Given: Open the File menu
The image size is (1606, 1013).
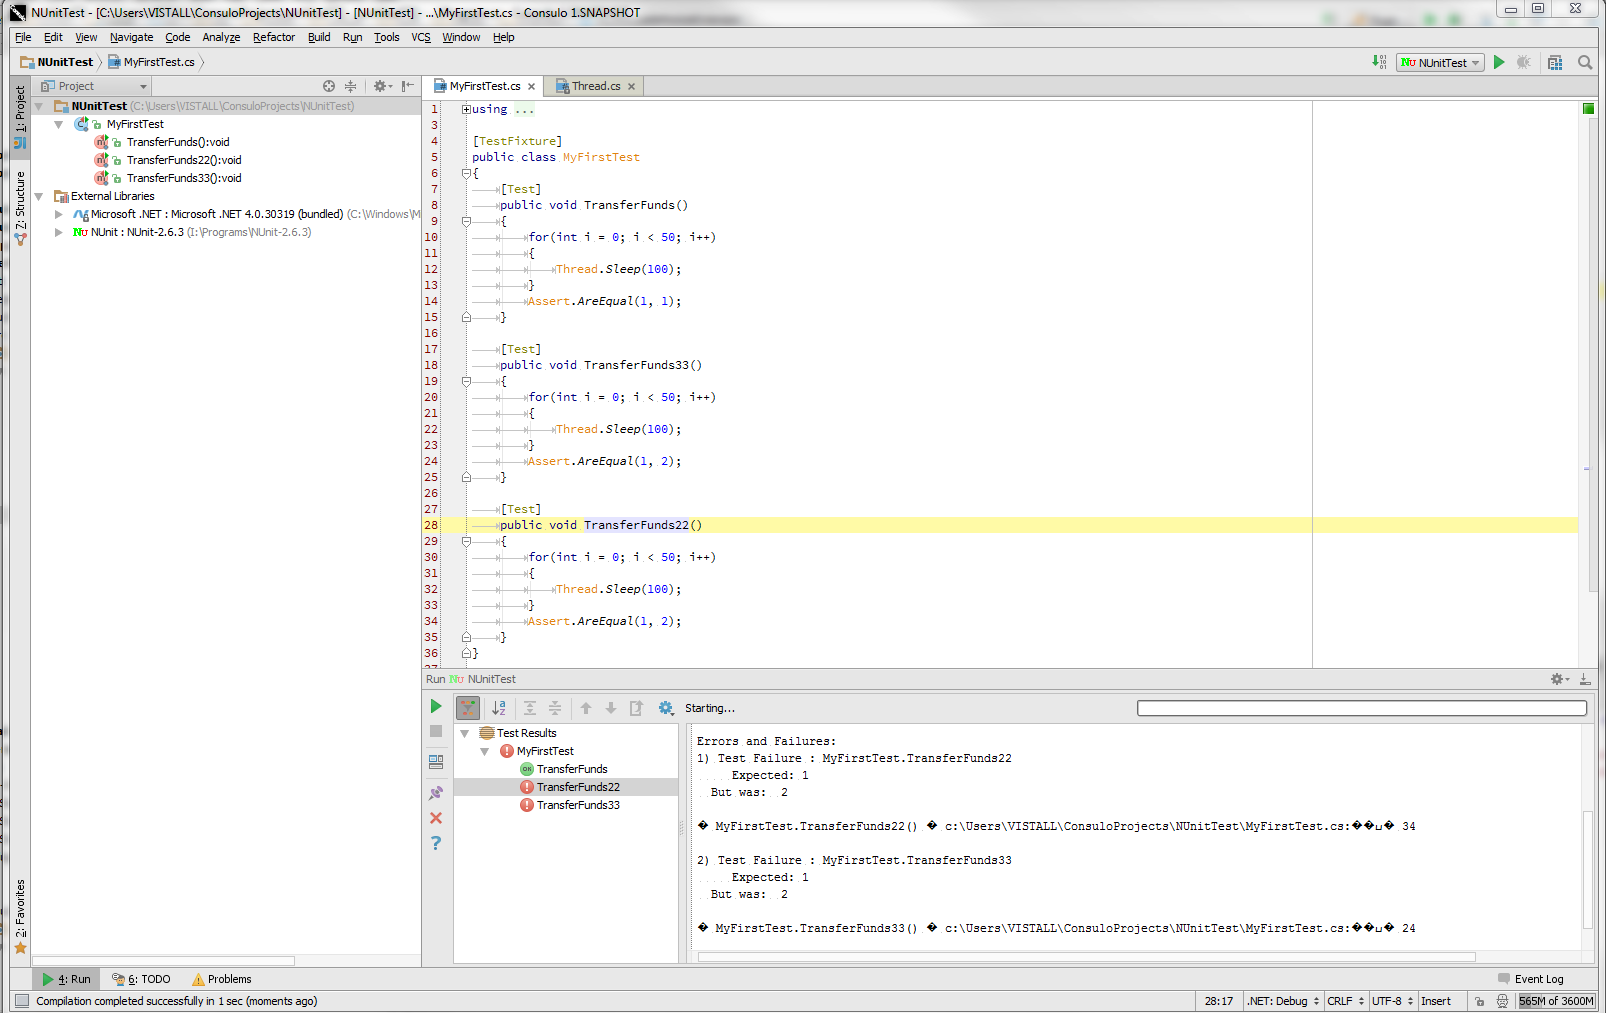Looking at the screenshot, I should click(x=23, y=37).
